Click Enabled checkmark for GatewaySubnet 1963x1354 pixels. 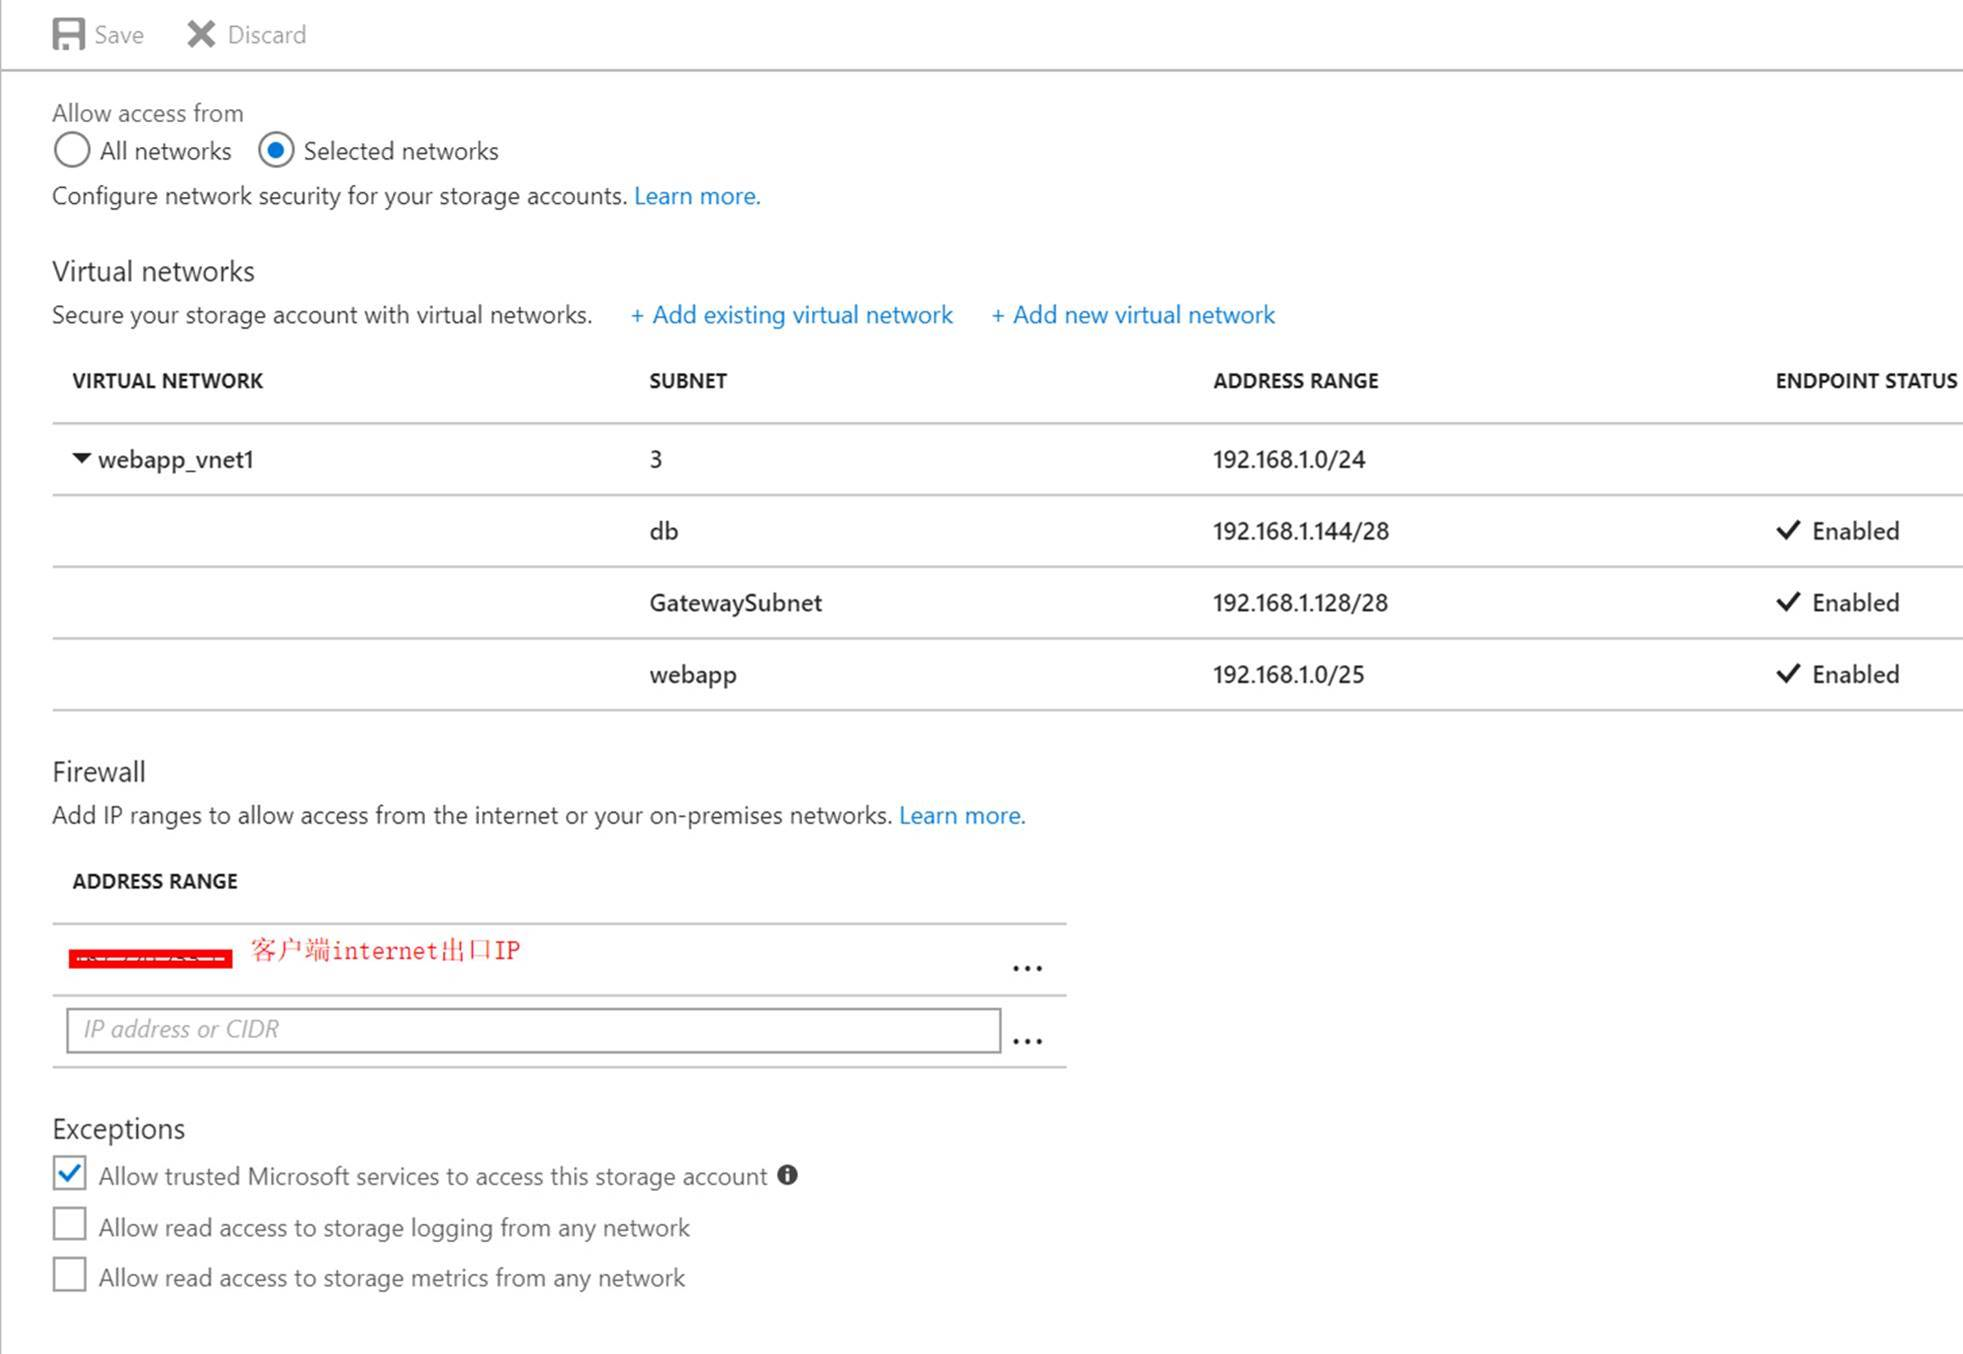point(1788,602)
